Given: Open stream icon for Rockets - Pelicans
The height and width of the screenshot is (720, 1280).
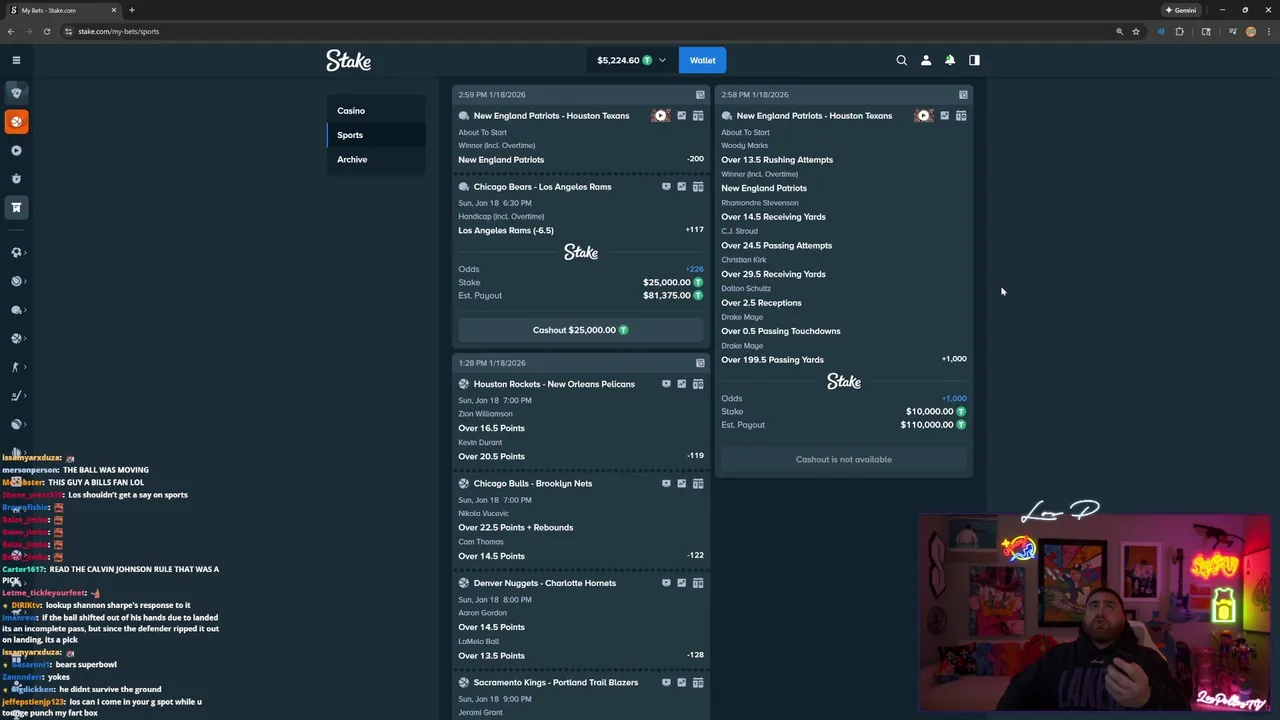Looking at the screenshot, I should tap(666, 384).
